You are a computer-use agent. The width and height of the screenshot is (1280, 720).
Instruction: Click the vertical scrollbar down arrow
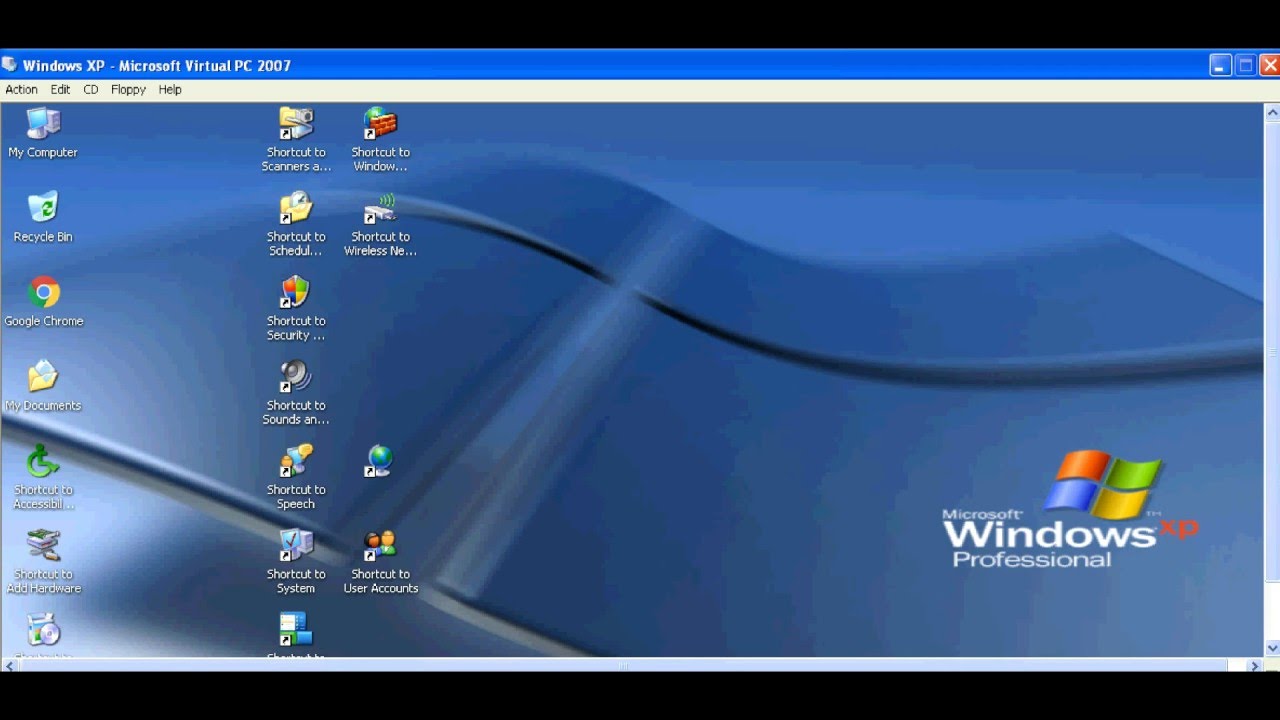click(x=1272, y=648)
